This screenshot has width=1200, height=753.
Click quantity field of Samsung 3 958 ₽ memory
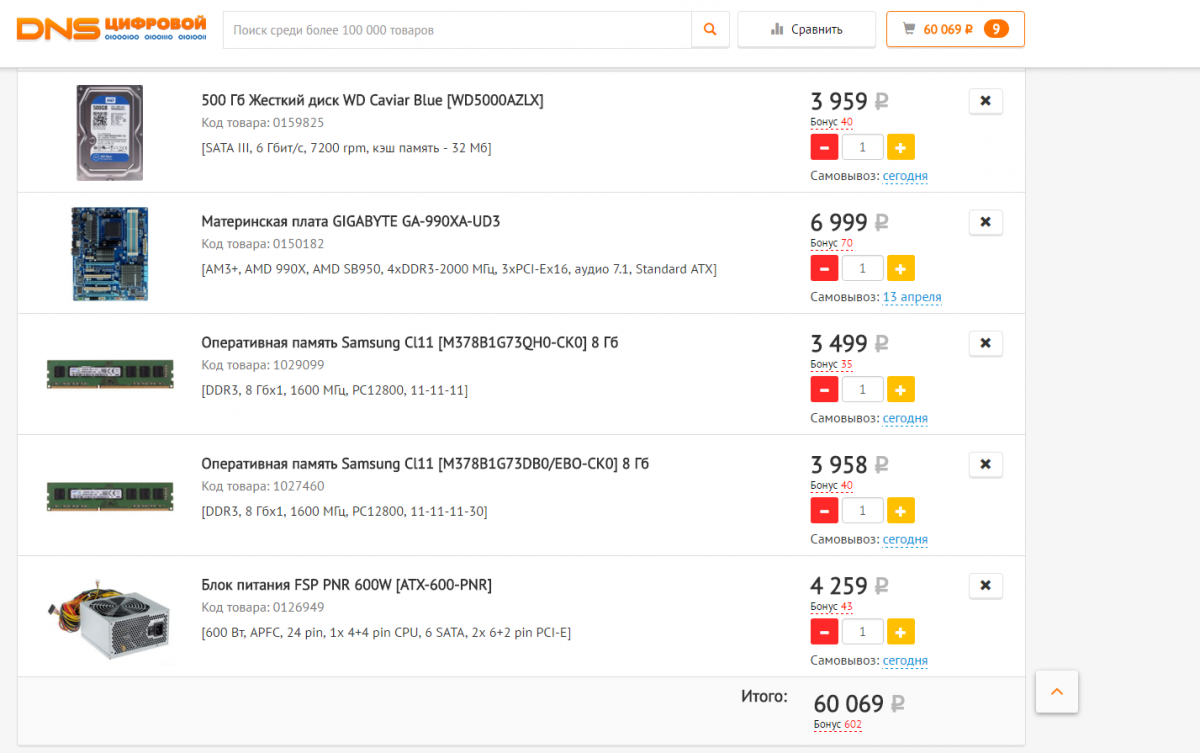(863, 511)
